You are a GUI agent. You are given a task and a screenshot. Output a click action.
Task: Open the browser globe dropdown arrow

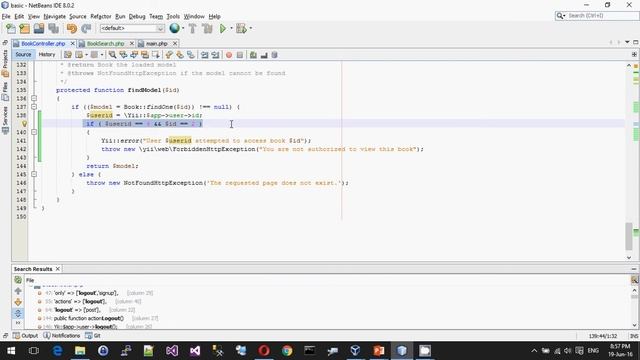coord(183,28)
